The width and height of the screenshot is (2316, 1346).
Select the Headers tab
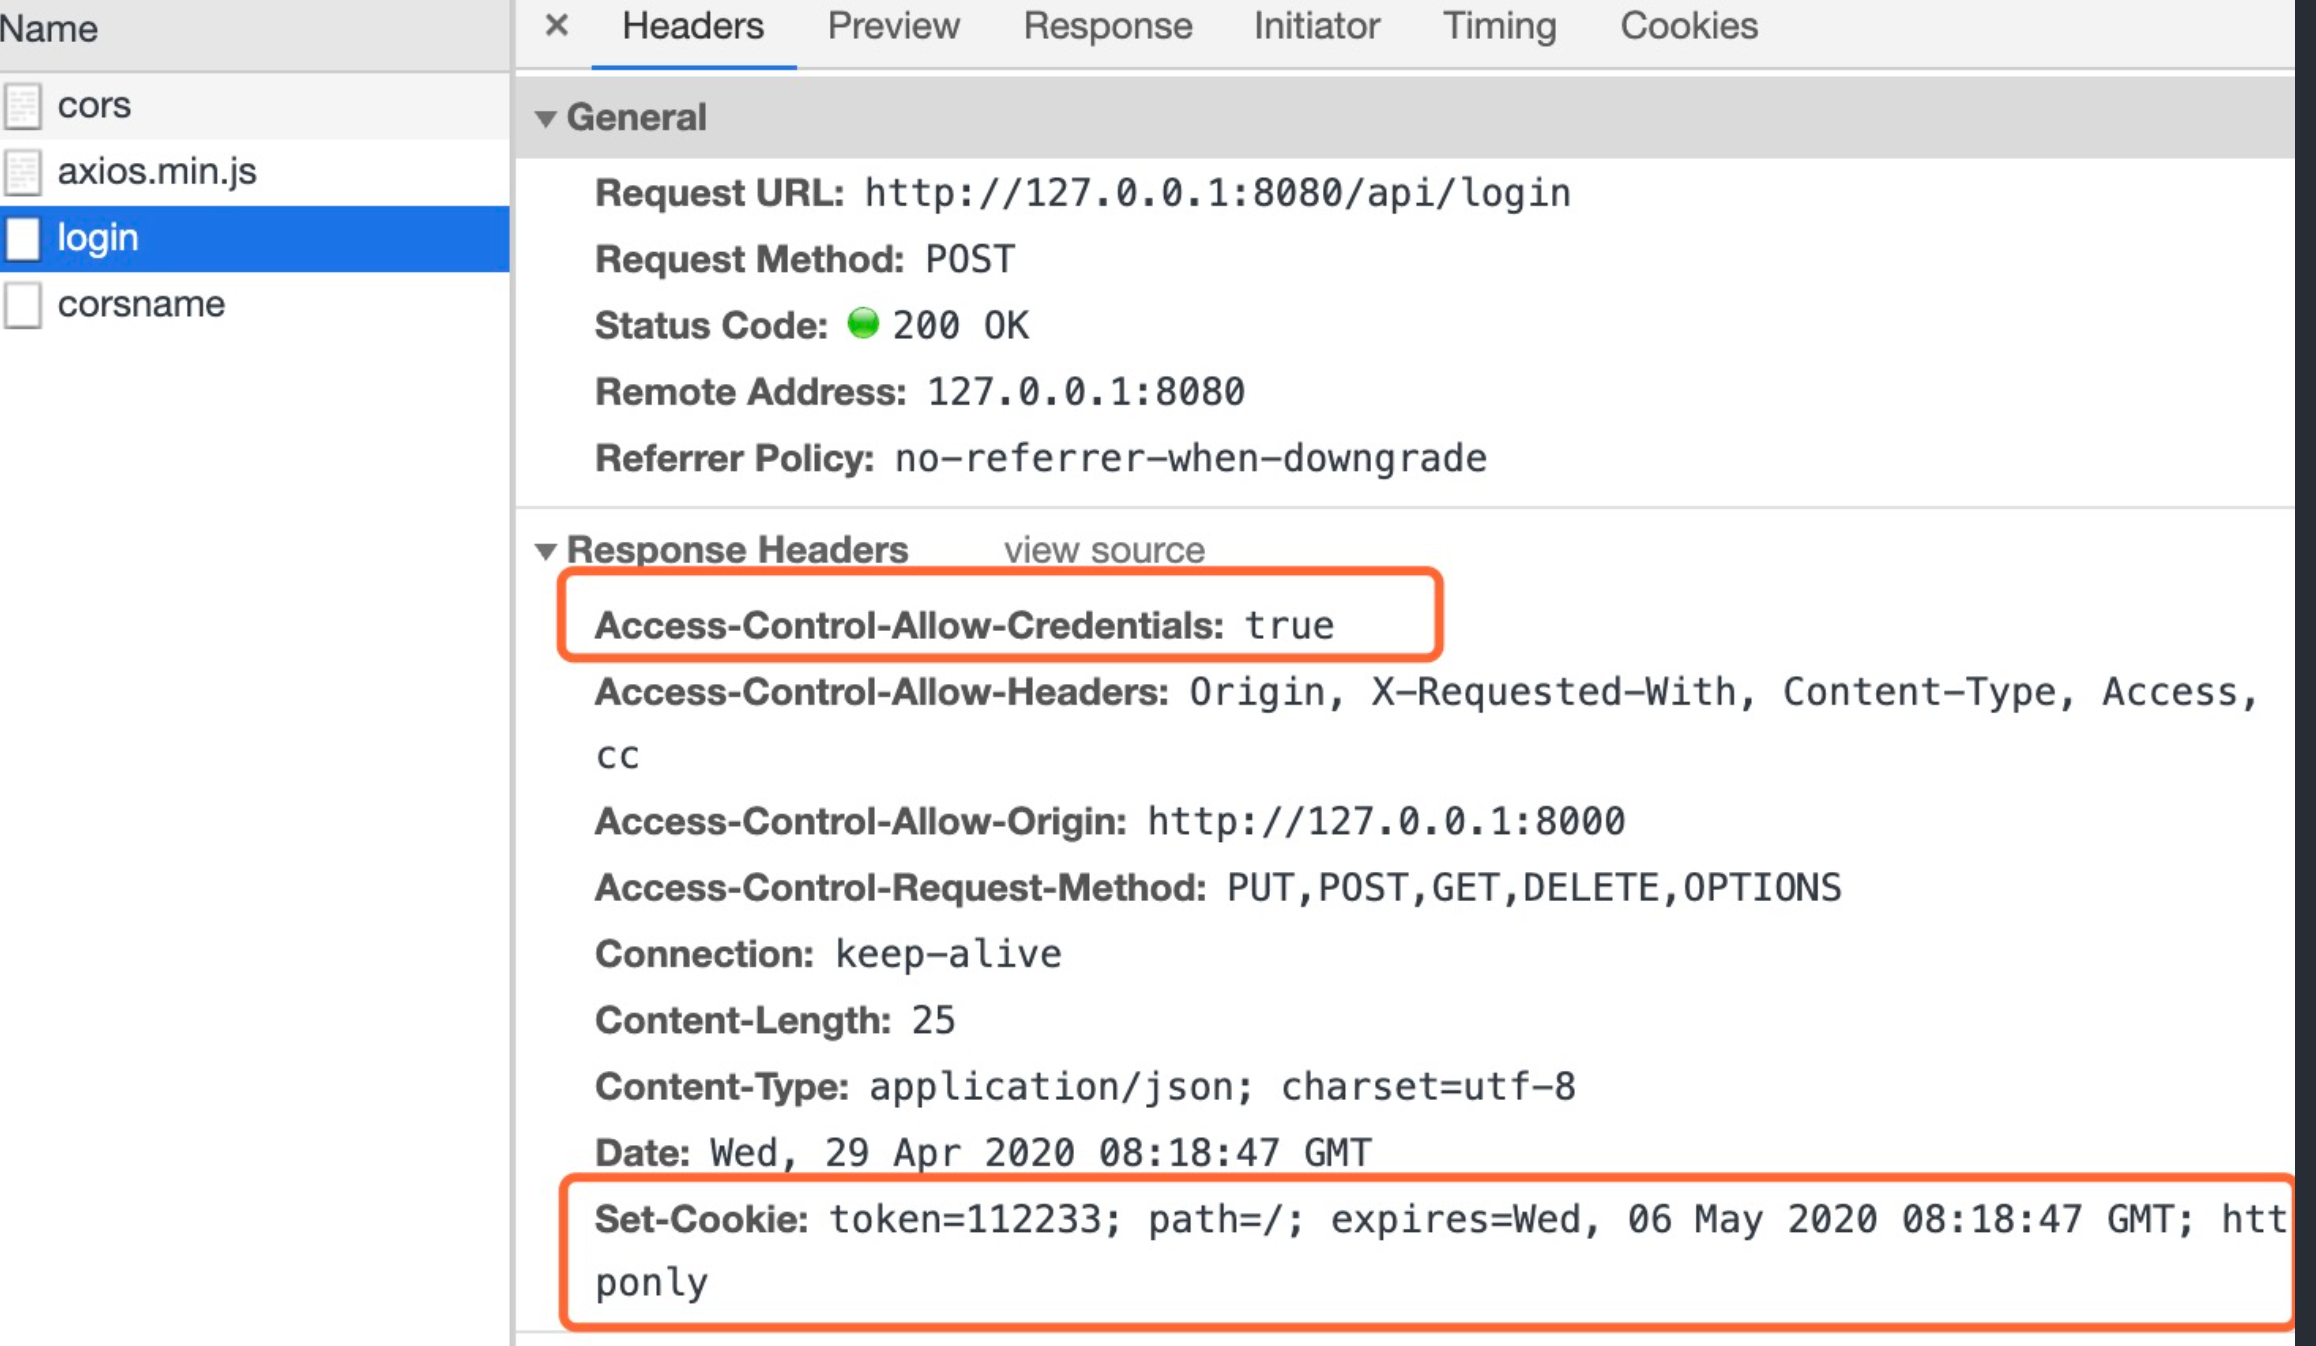692,27
